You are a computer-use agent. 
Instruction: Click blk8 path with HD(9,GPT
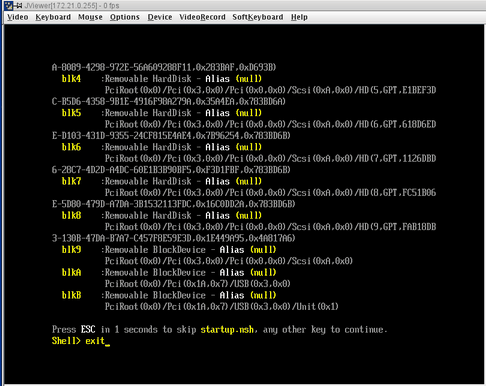(270, 227)
